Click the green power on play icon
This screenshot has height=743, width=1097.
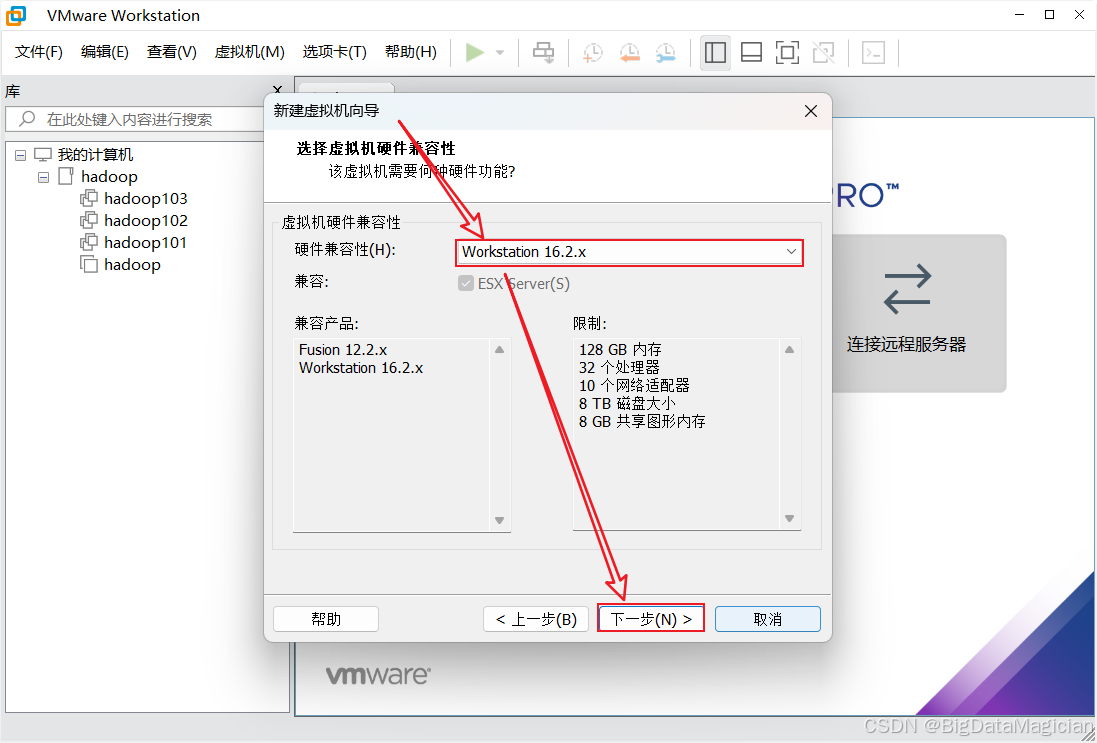(475, 52)
